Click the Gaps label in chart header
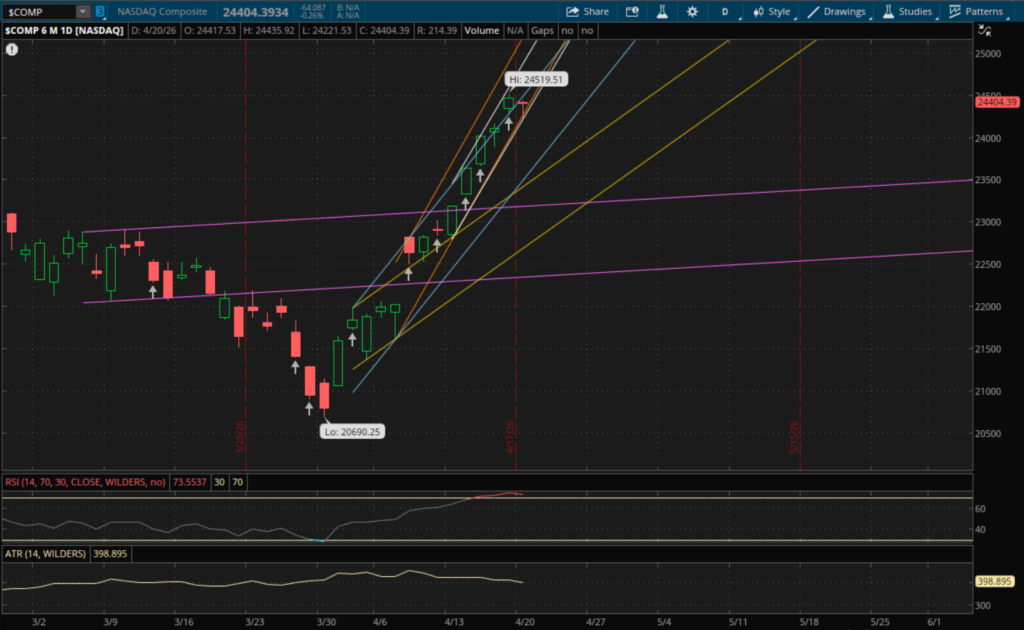The height and width of the screenshot is (630, 1024). tap(543, 31)
